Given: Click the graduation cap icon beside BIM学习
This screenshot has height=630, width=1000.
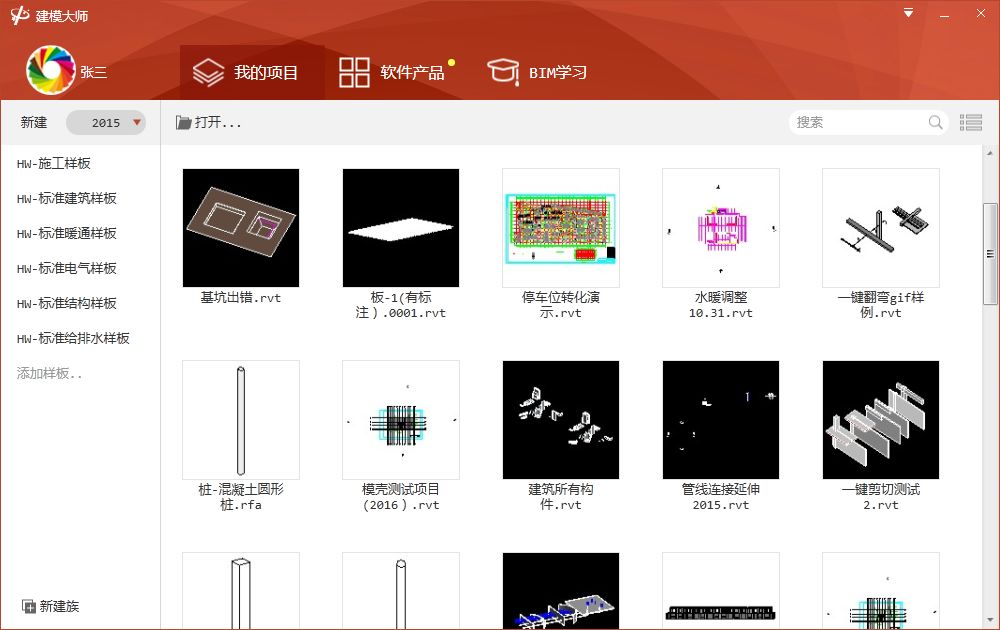Looking at the screenshot, I should point(503,71).
